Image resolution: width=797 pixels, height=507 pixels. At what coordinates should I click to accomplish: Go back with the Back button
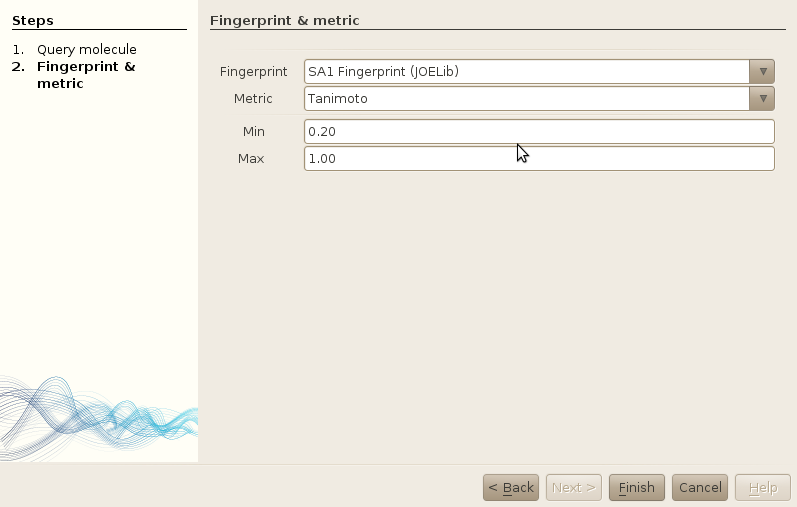511,488
